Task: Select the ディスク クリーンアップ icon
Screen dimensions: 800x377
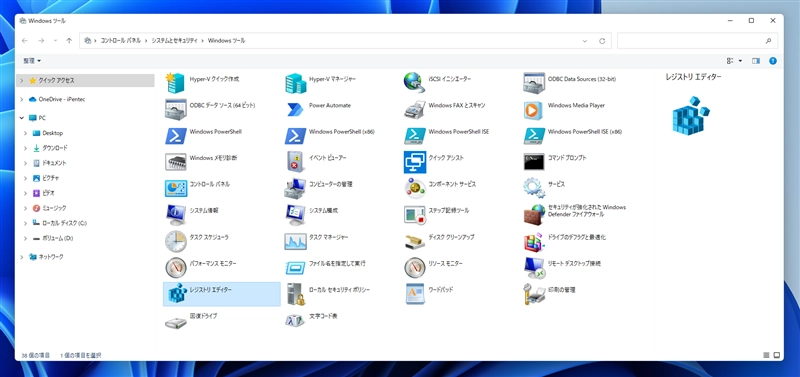Action: click(414, 241)
